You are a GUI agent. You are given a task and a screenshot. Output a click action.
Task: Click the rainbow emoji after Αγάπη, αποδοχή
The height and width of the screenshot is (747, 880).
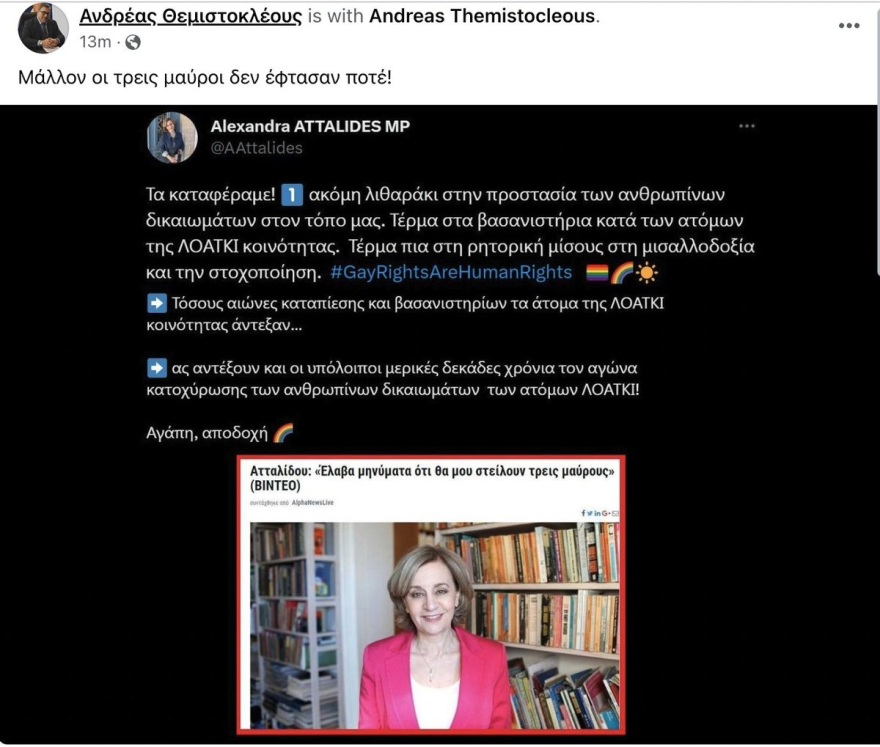[283, 433]
